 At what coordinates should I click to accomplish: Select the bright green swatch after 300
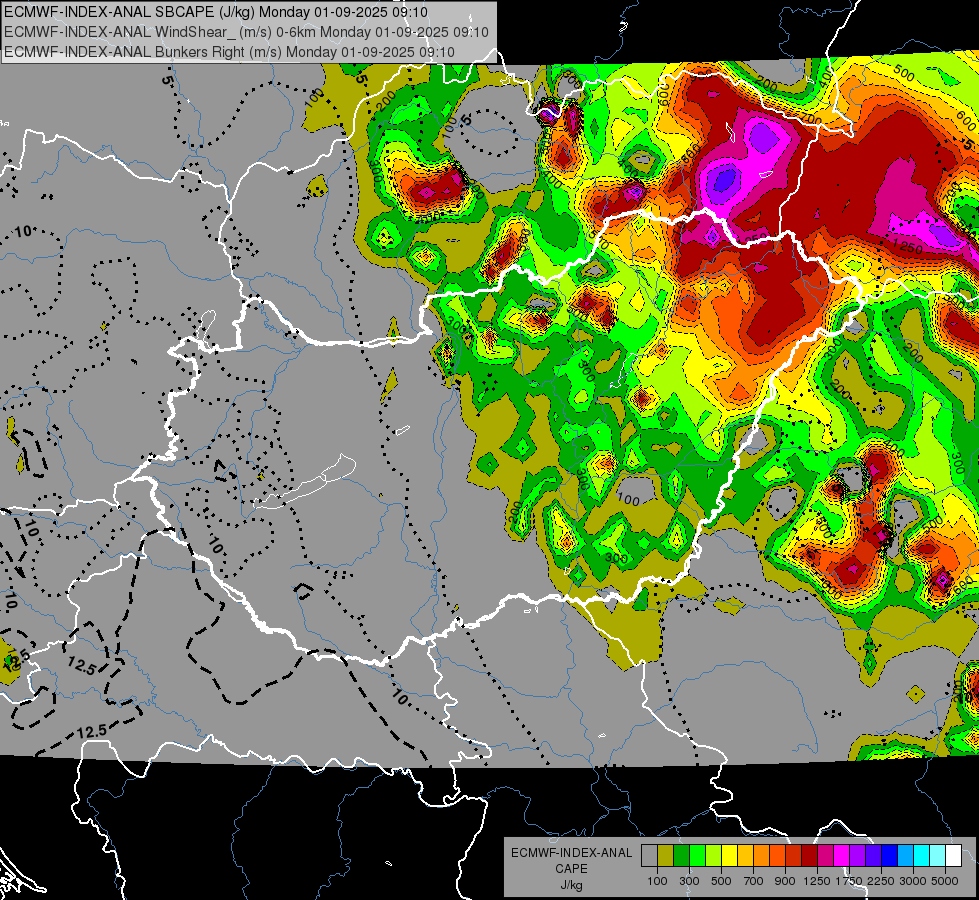point(697,855)
